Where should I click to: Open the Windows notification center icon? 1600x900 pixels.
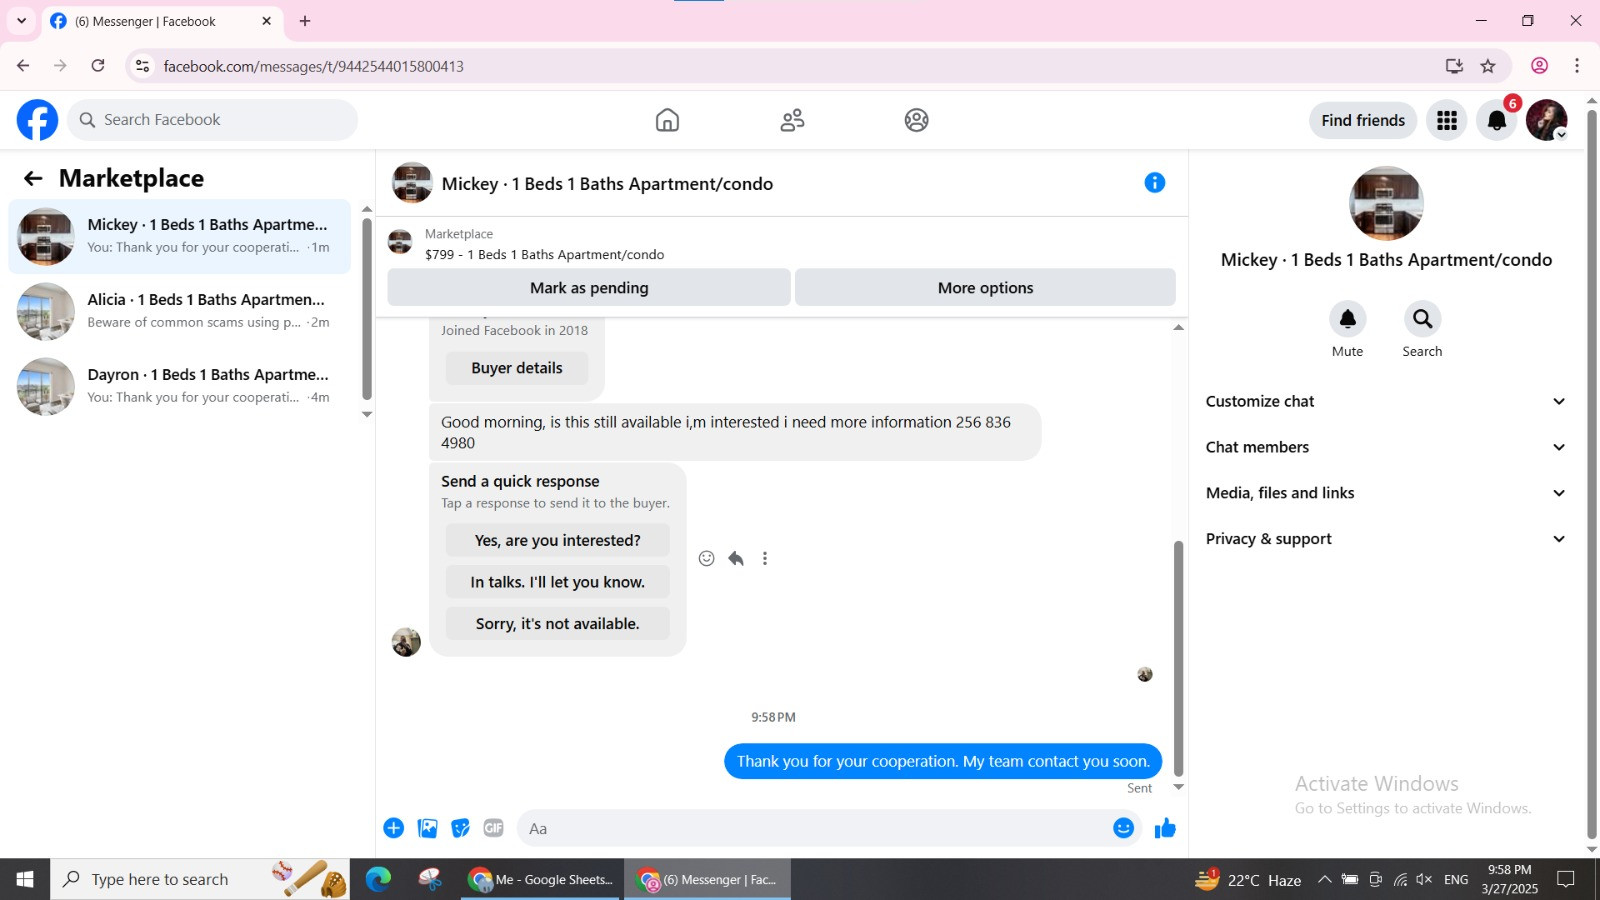pos(1566,880)
